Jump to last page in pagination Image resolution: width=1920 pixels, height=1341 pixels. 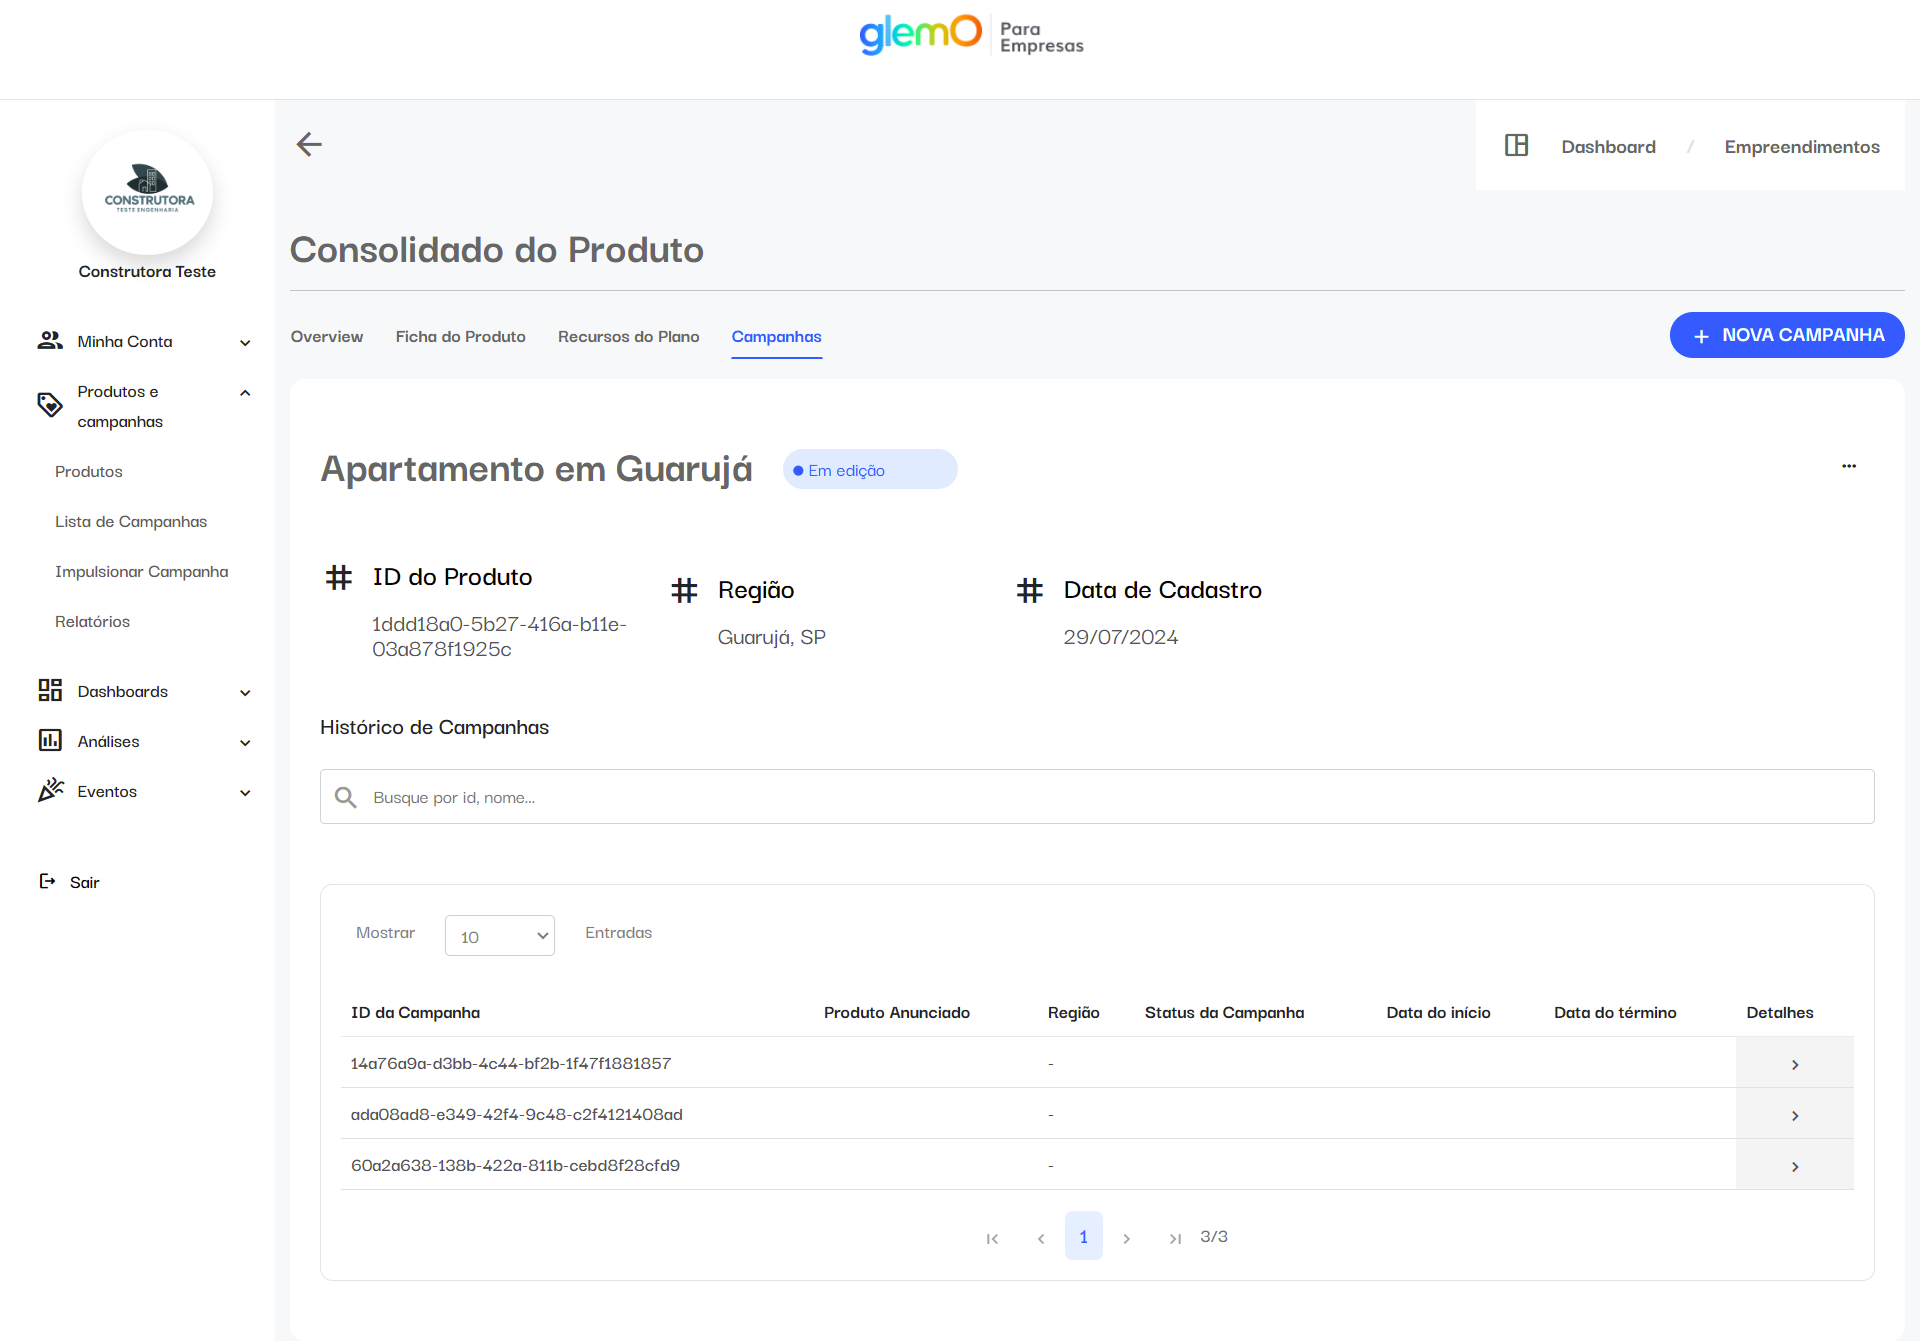[1175, 1238]
